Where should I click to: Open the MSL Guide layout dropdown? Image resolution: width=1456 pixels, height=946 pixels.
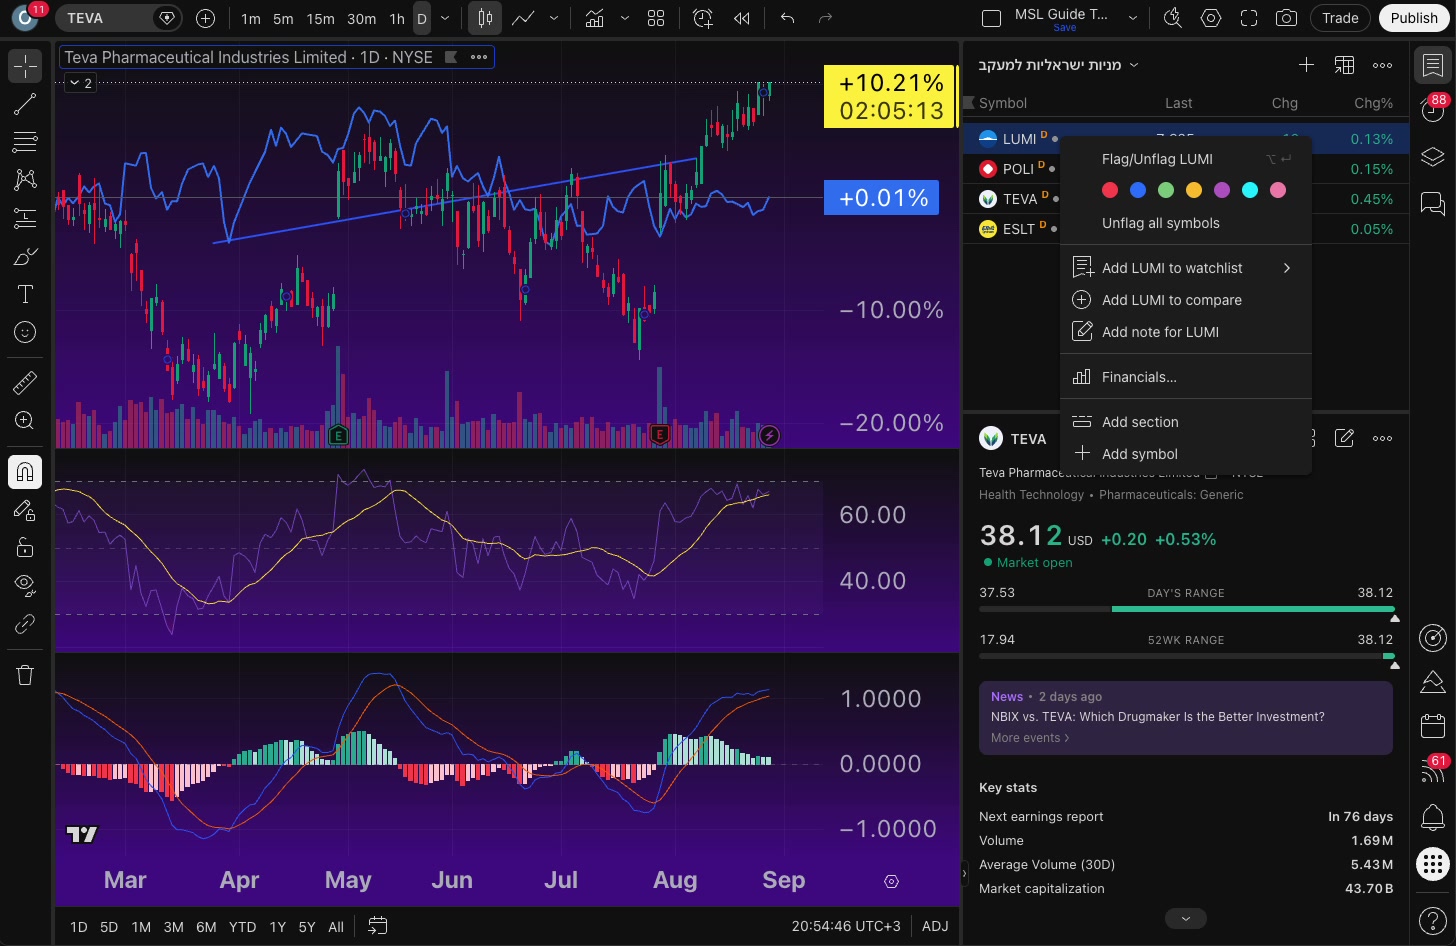point(1133,18)
